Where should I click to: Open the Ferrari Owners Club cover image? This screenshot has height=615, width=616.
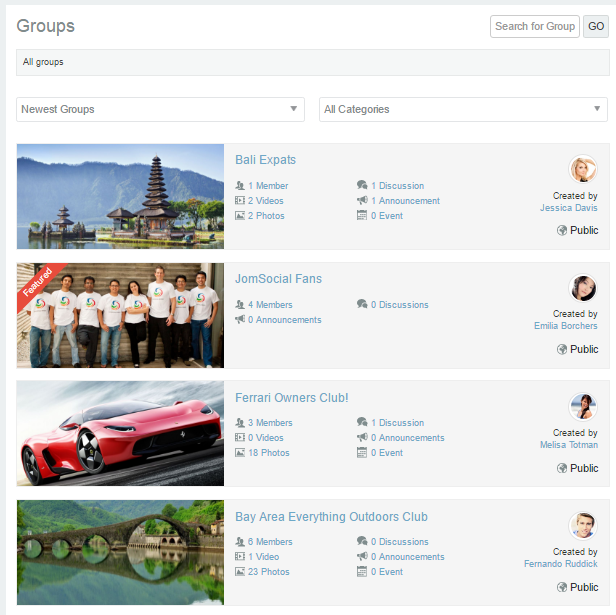click(x=120, y=433)
